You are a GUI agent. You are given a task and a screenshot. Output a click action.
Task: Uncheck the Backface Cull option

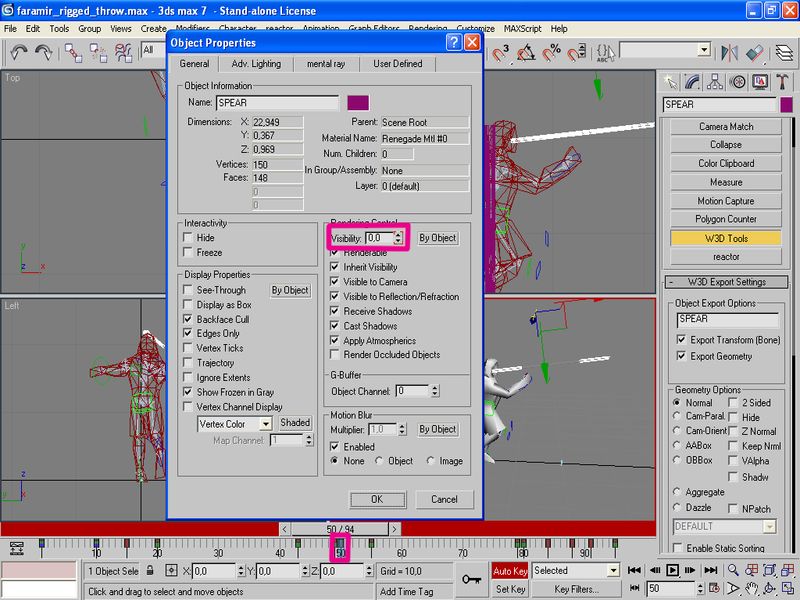coord(188,319)
